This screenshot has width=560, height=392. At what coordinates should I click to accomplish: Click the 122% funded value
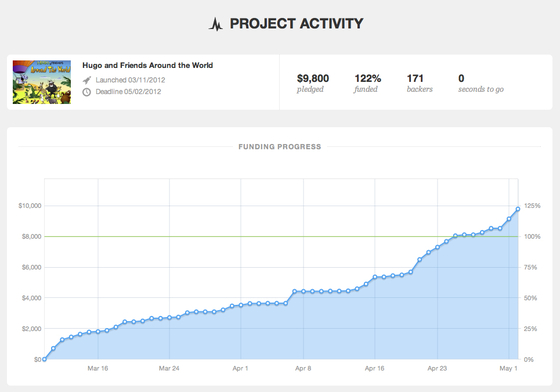pyautogui.click(x=368, y=78)
